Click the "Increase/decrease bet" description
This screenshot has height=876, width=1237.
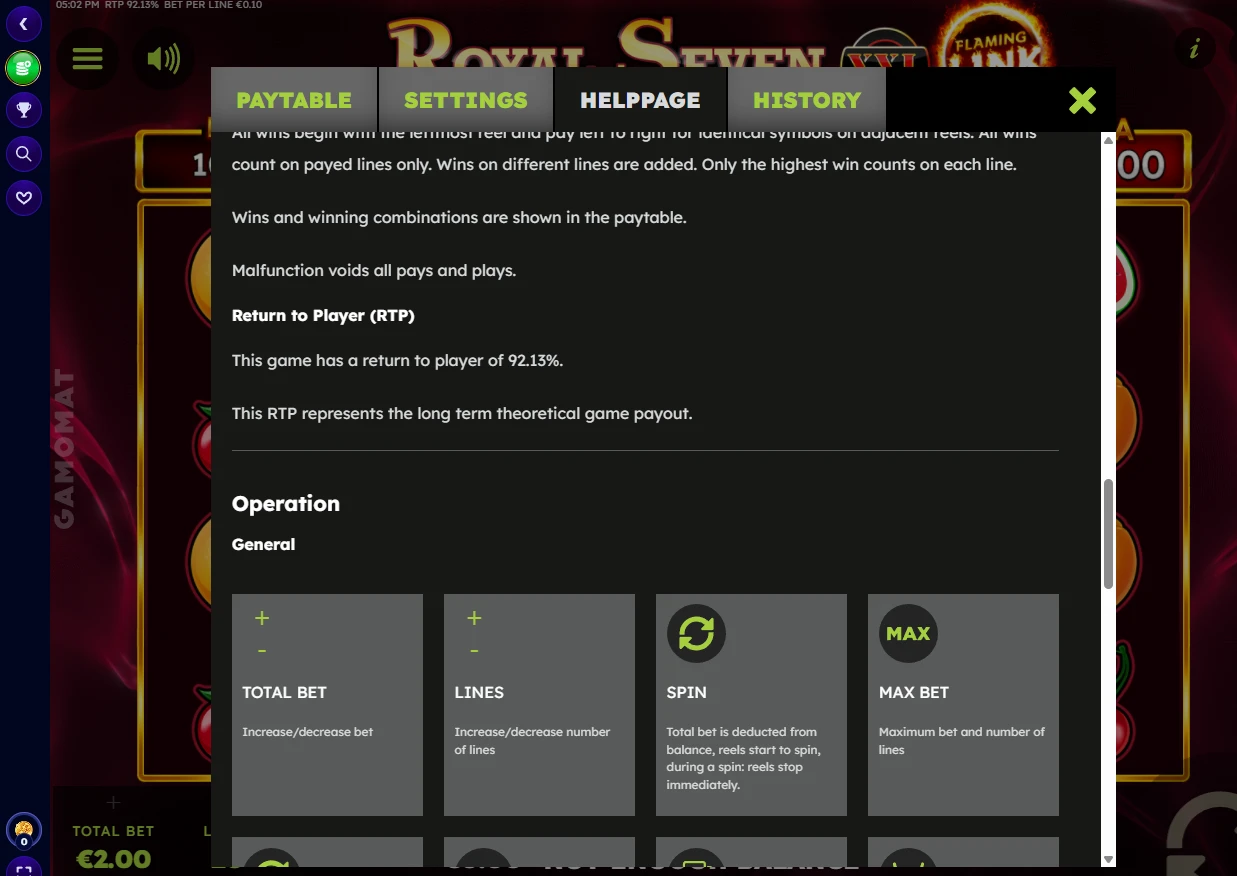308,732
